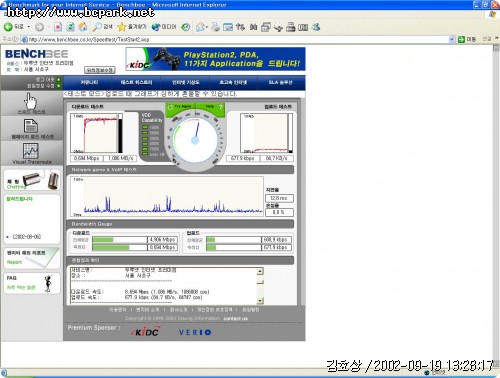The height and width of the screenshot is (378, 500).
Task: Open the Search magnifier toolbar icon
Action: coord(97,27)
